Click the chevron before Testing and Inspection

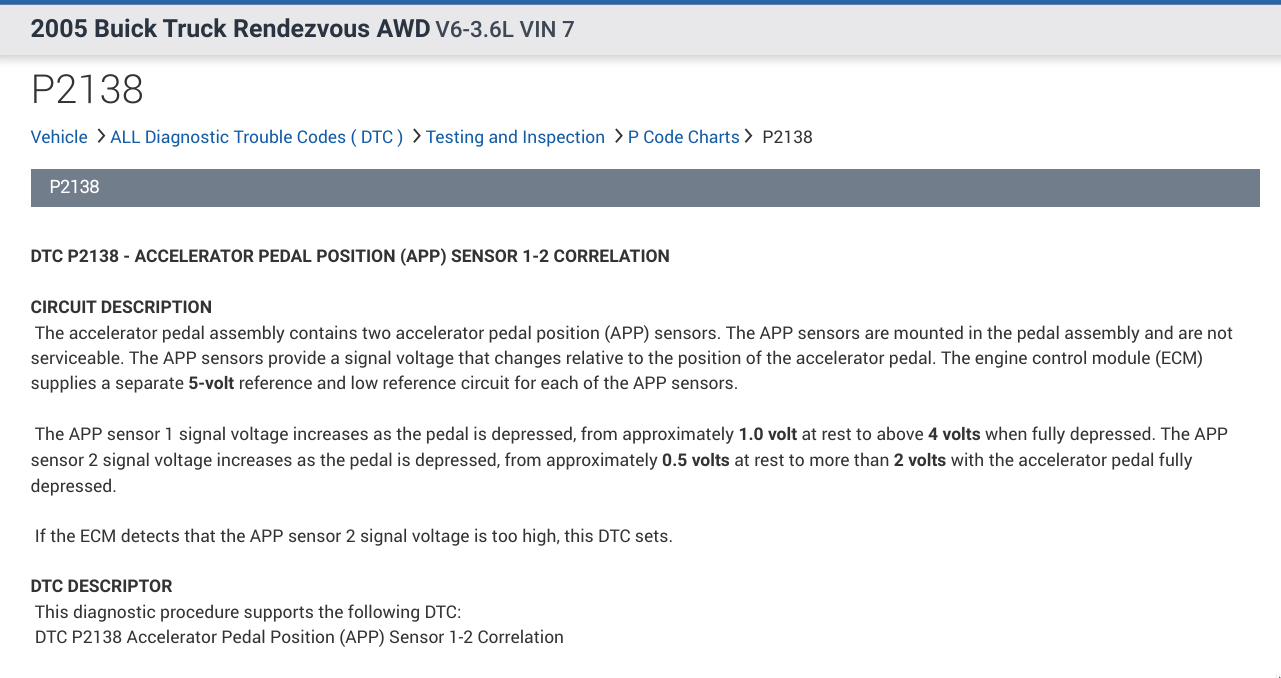coord(417,136)
